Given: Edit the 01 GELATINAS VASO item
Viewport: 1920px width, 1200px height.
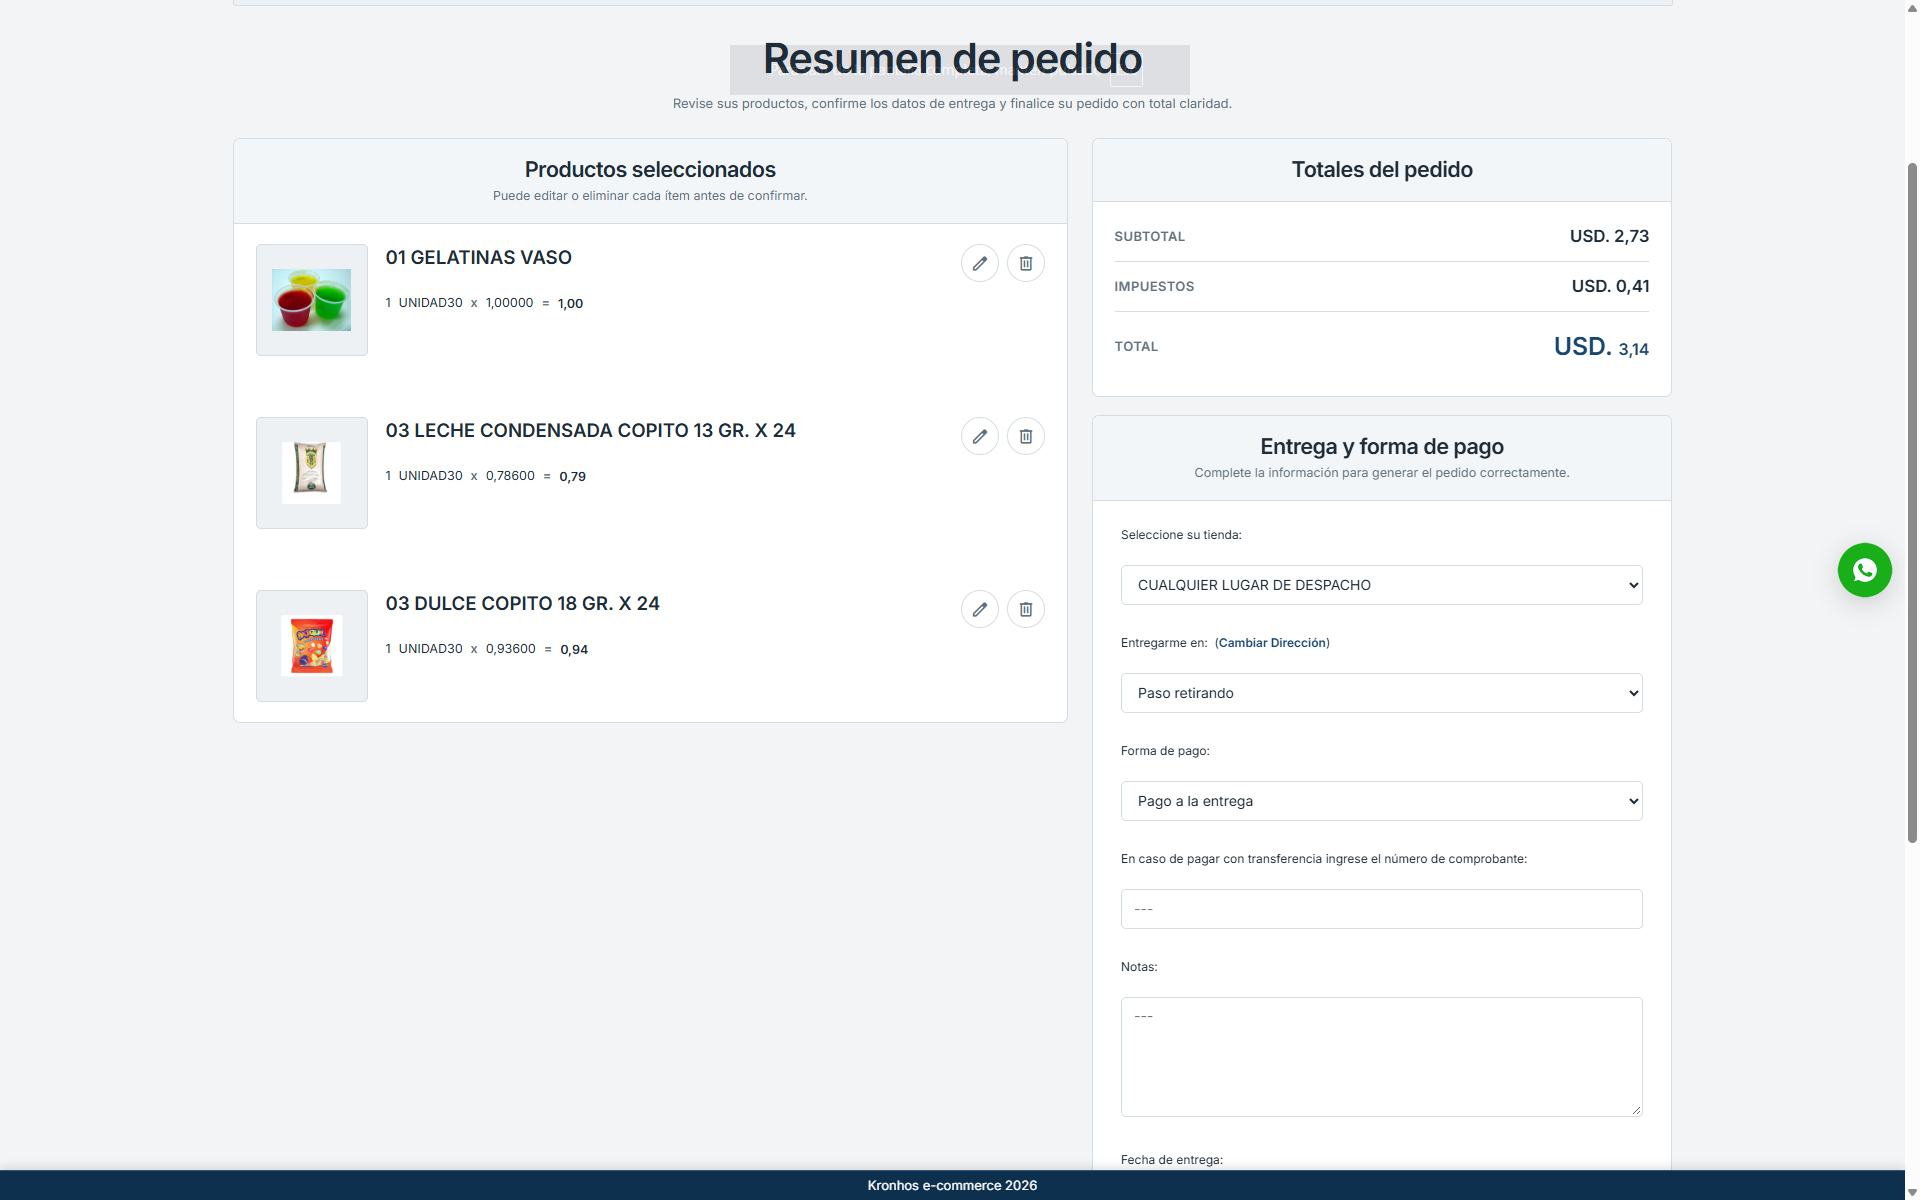Looking at the screenshot, I should tap(979, 263).
